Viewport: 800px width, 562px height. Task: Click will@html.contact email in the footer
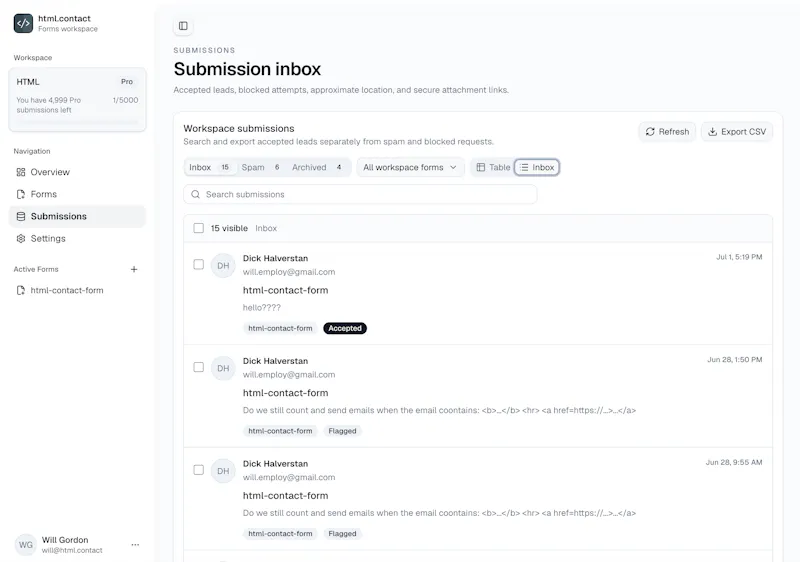(x=72, y=550)
